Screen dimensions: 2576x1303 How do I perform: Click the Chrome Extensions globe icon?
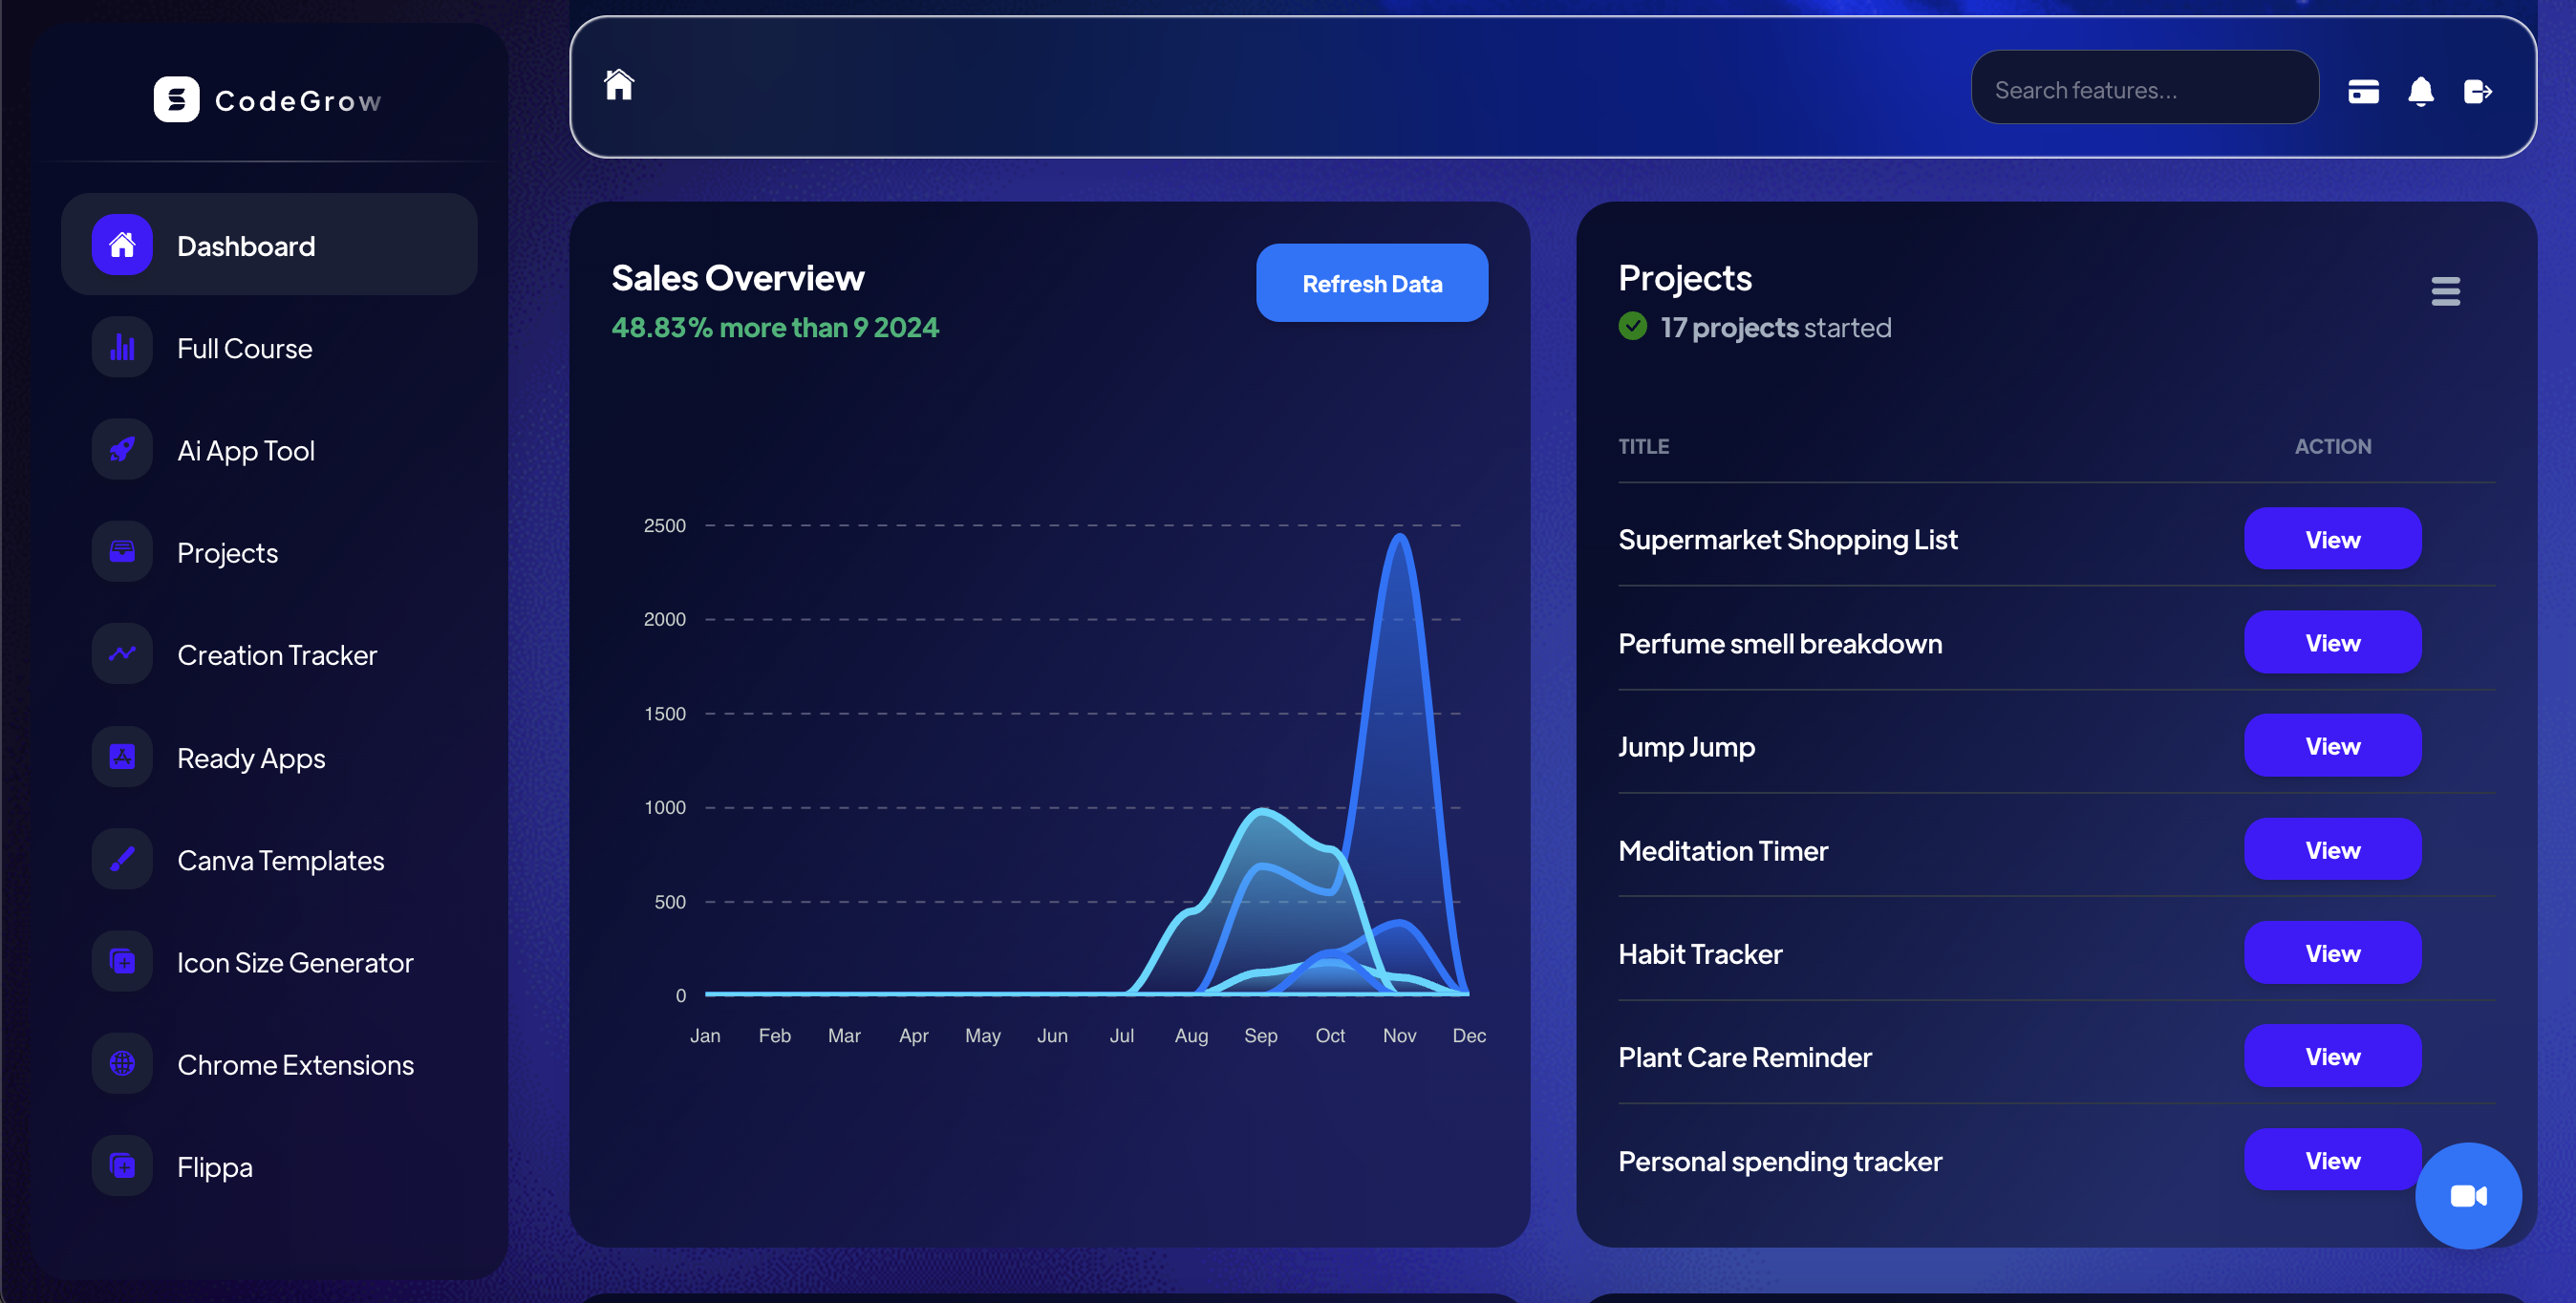122,1064
